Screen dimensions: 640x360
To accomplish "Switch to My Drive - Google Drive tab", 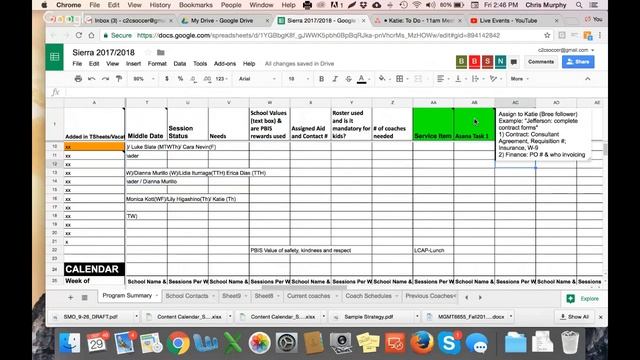I will click(x=222, y=20).
